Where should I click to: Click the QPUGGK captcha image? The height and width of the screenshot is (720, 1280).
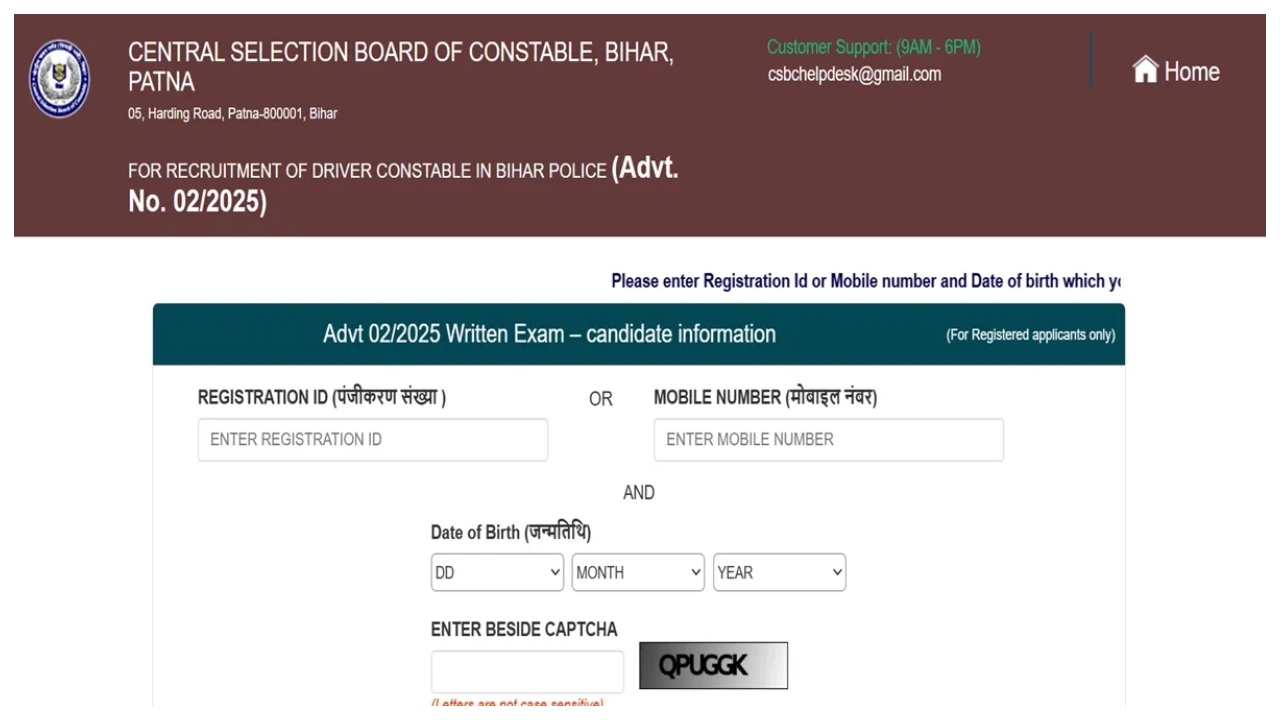tap(713, 666)
